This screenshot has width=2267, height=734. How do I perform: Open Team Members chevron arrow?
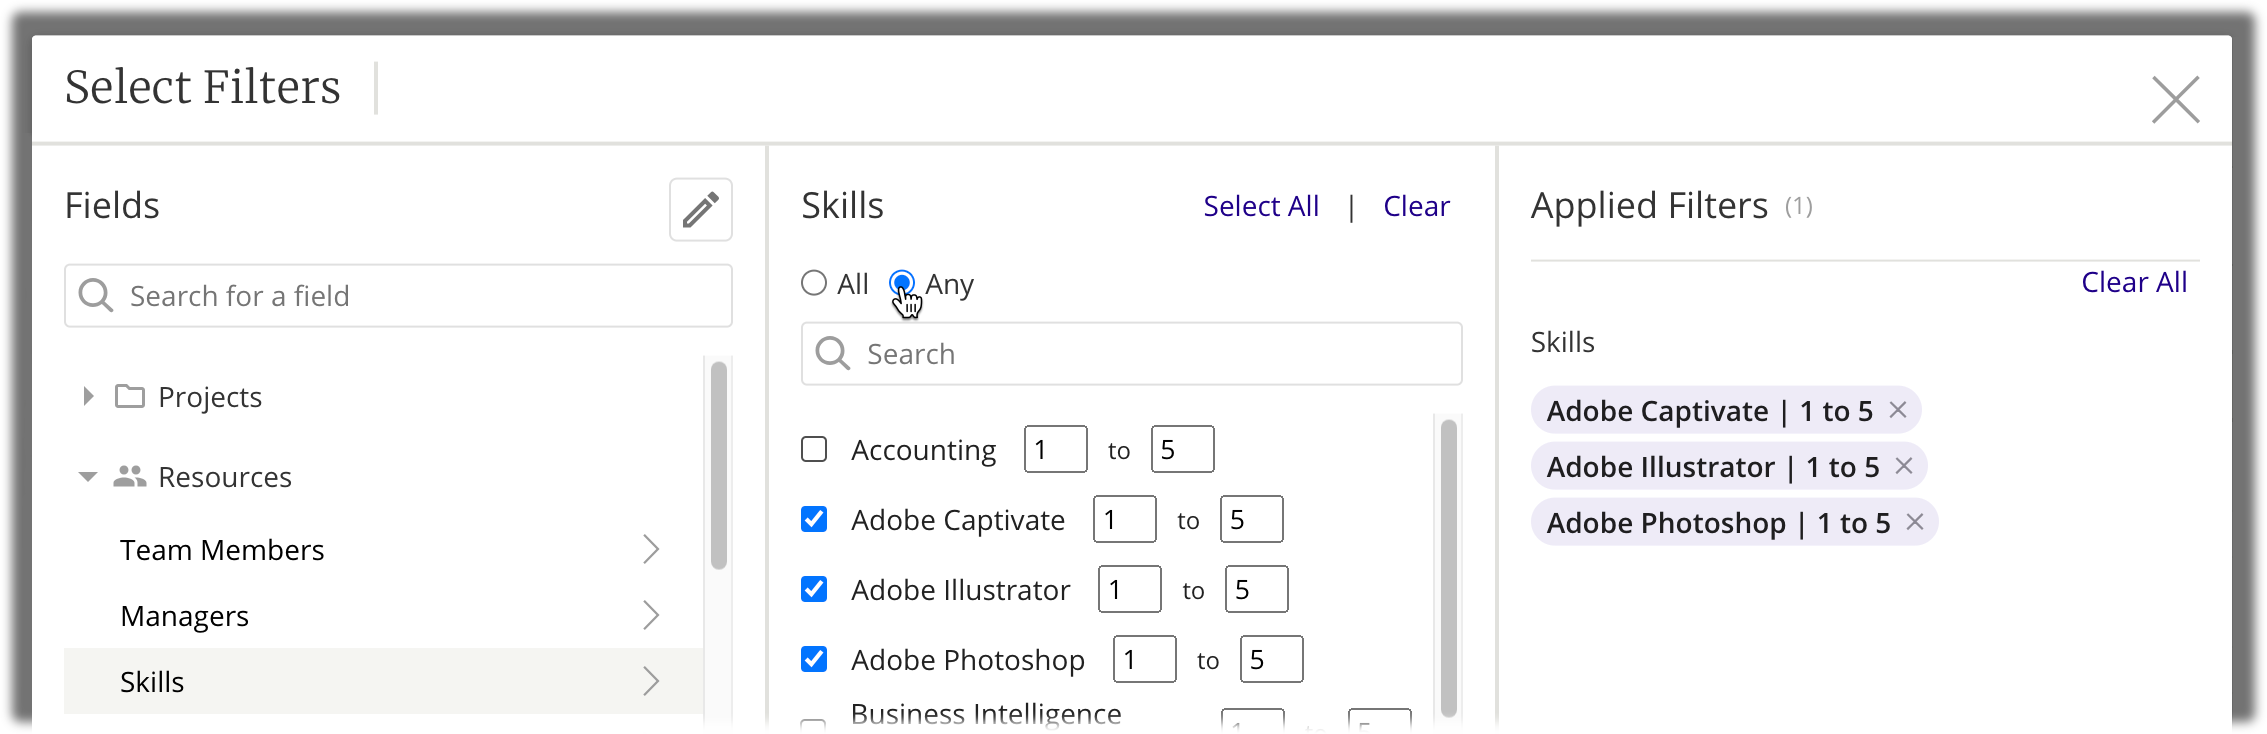coord(651,549)
